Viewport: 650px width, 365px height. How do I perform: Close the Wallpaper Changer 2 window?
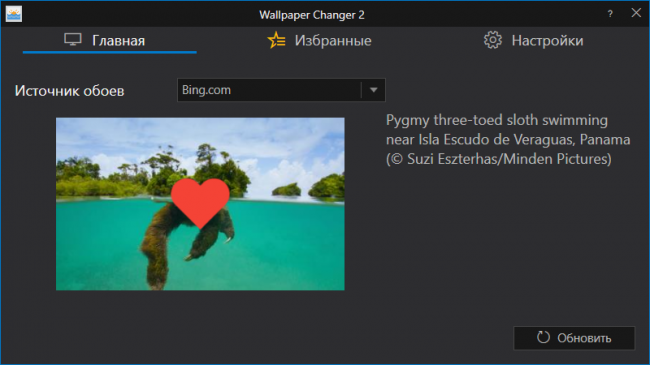coord(636,13)
